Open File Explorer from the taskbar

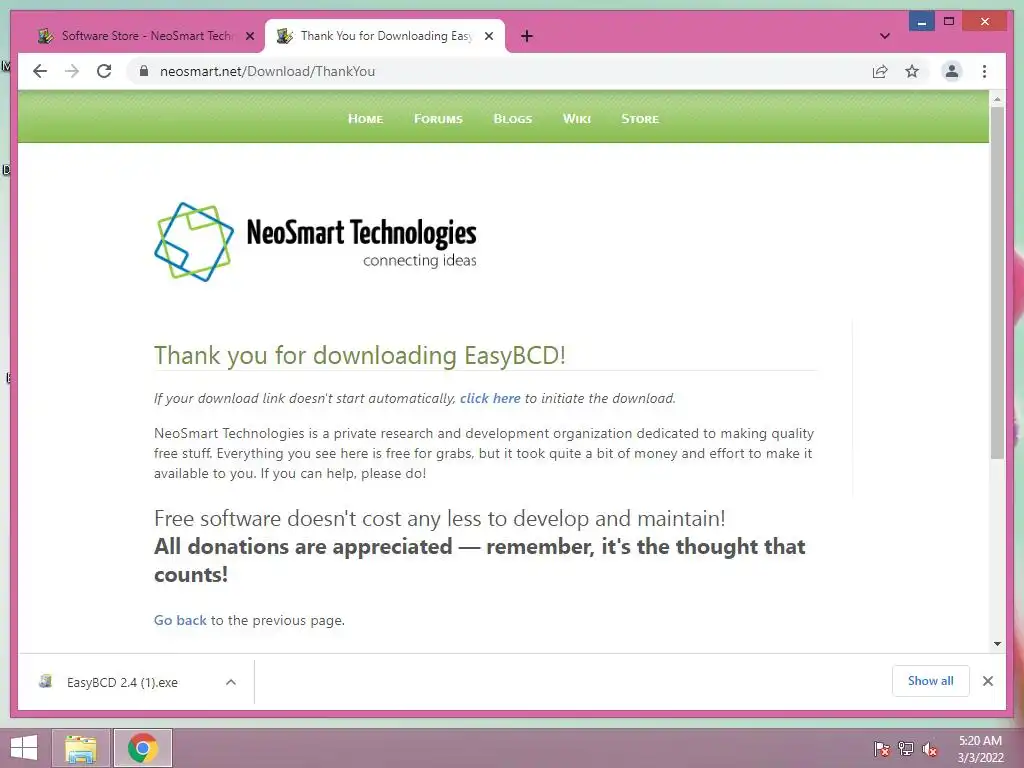click(81, 748)
